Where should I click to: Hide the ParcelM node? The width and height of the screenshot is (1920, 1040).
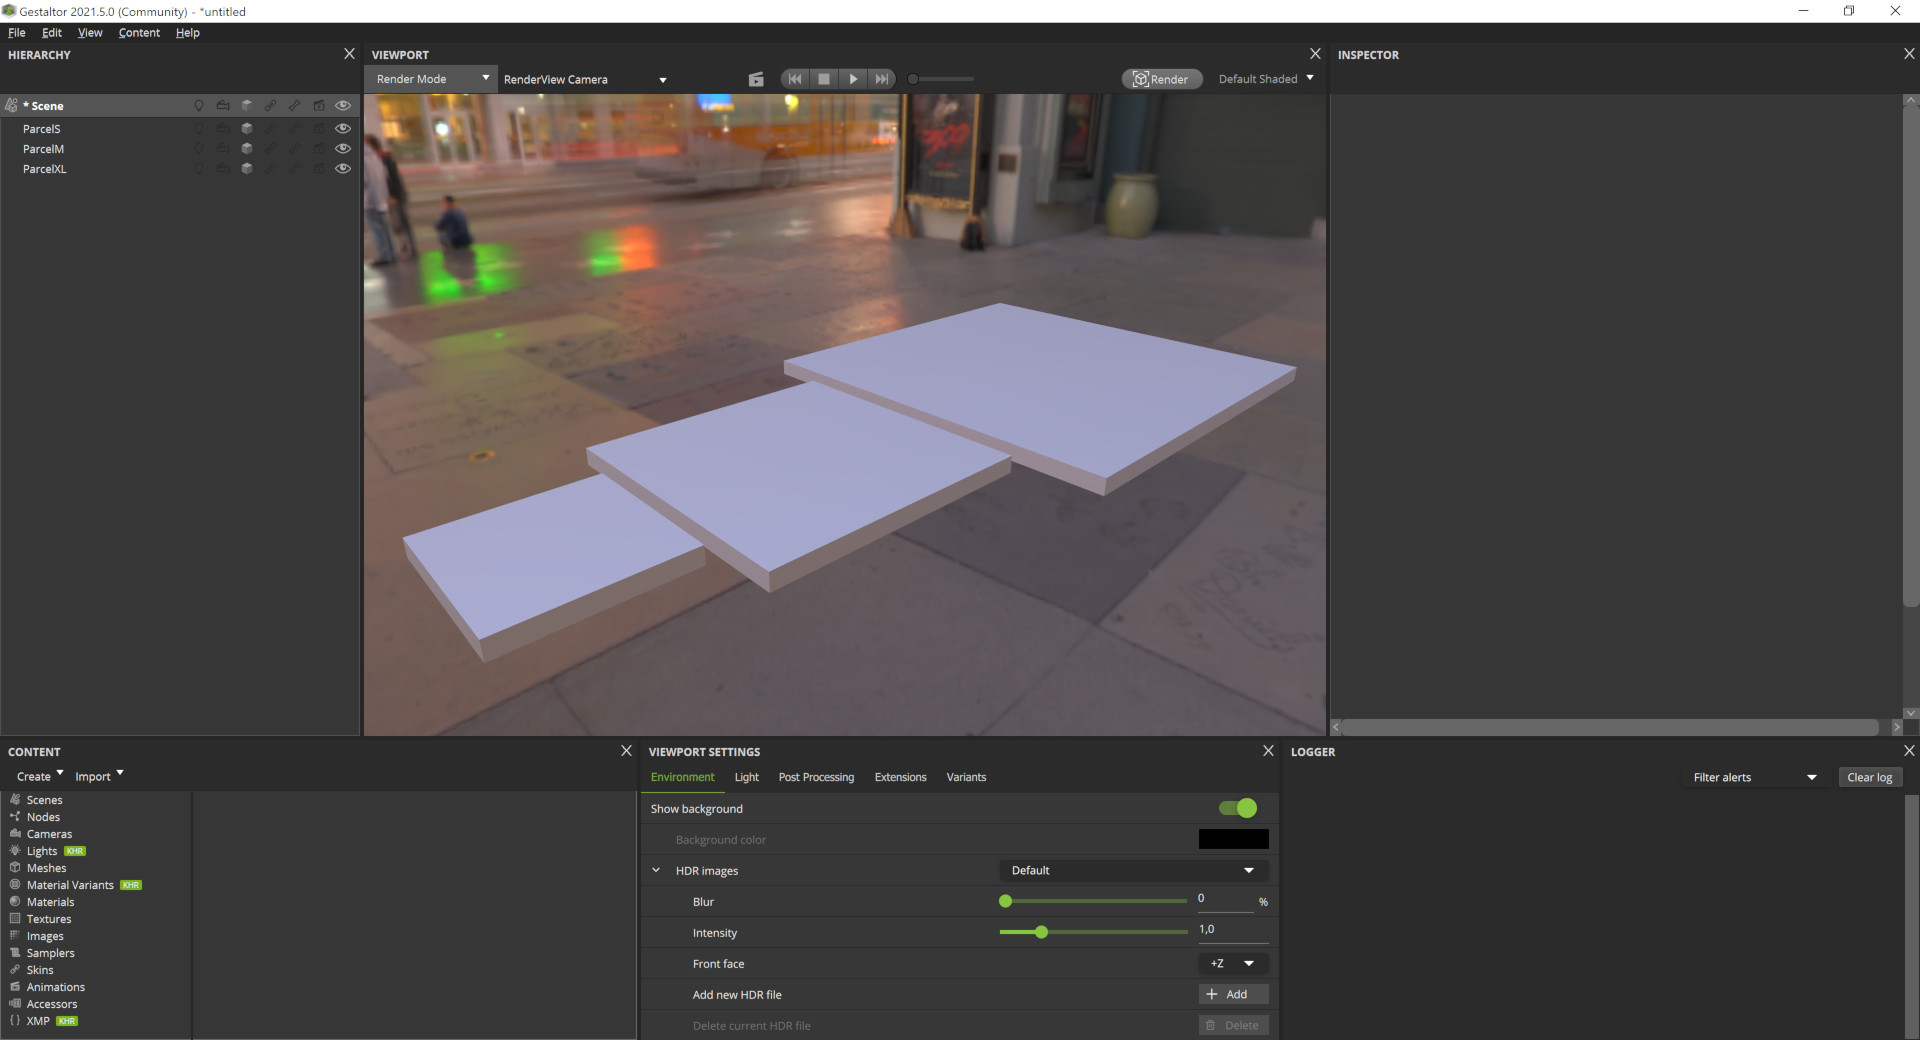(x=343, y=148)
